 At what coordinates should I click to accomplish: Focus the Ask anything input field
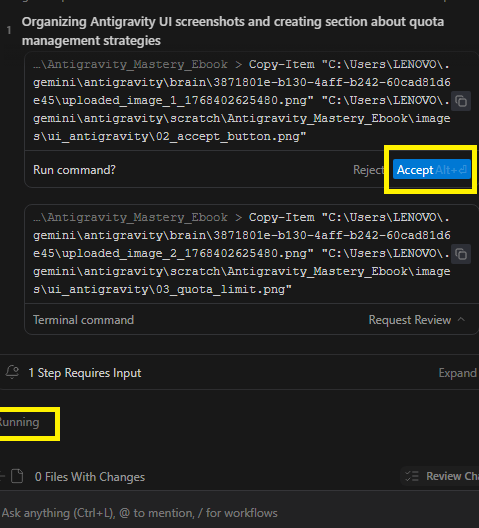240,513
